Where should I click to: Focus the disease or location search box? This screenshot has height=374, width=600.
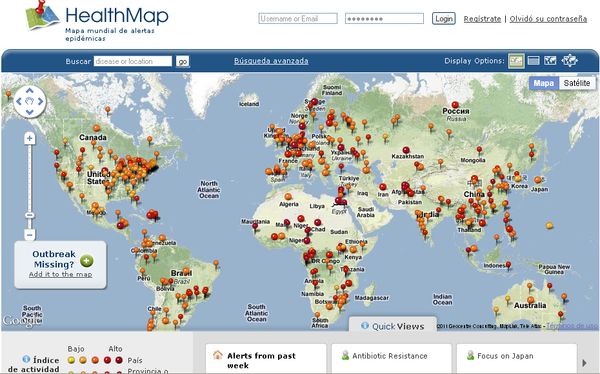coord(133,61)
